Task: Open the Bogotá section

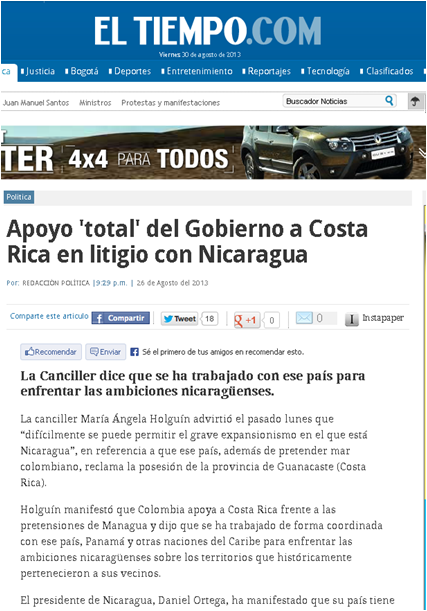Action: [x=85, y=71]
